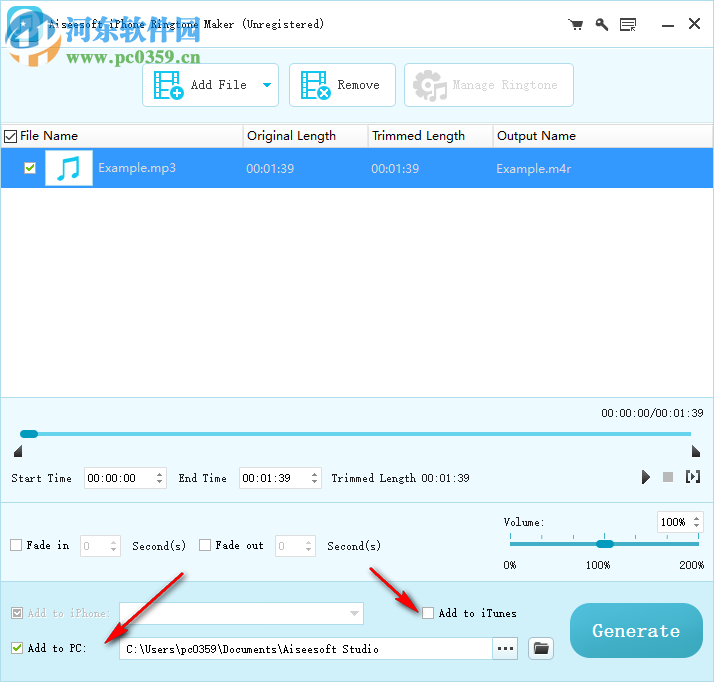Adjust End Time with stepper arrows
Viewport: 714px width, 682px height.
pyautogui.click(x=315, y=478)
